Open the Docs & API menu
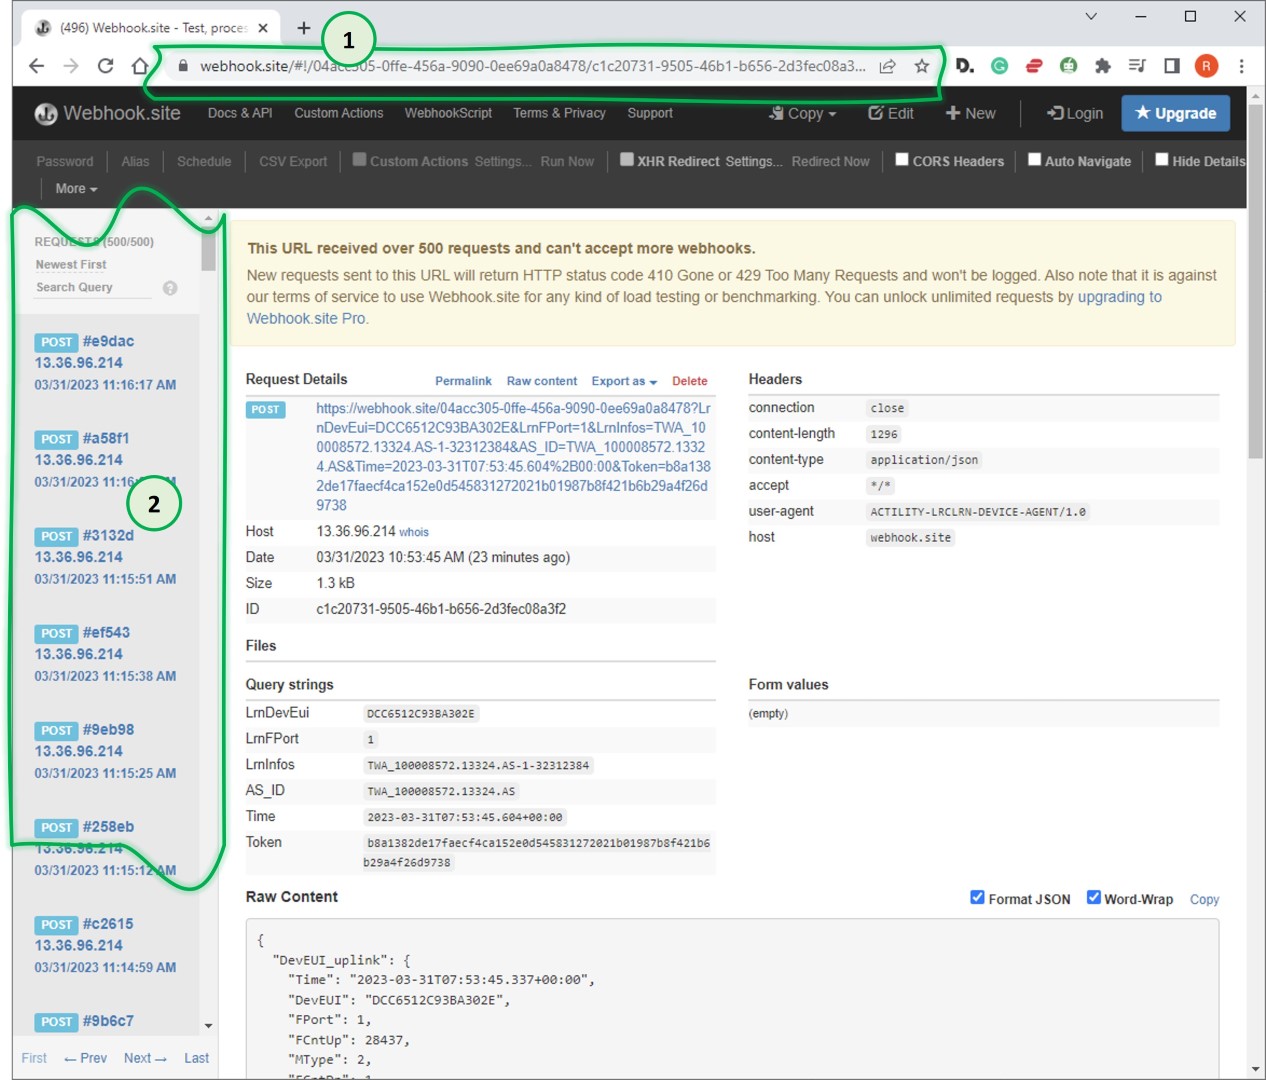The height and width of the screenshot is (1080, 1266). [240, 113]
